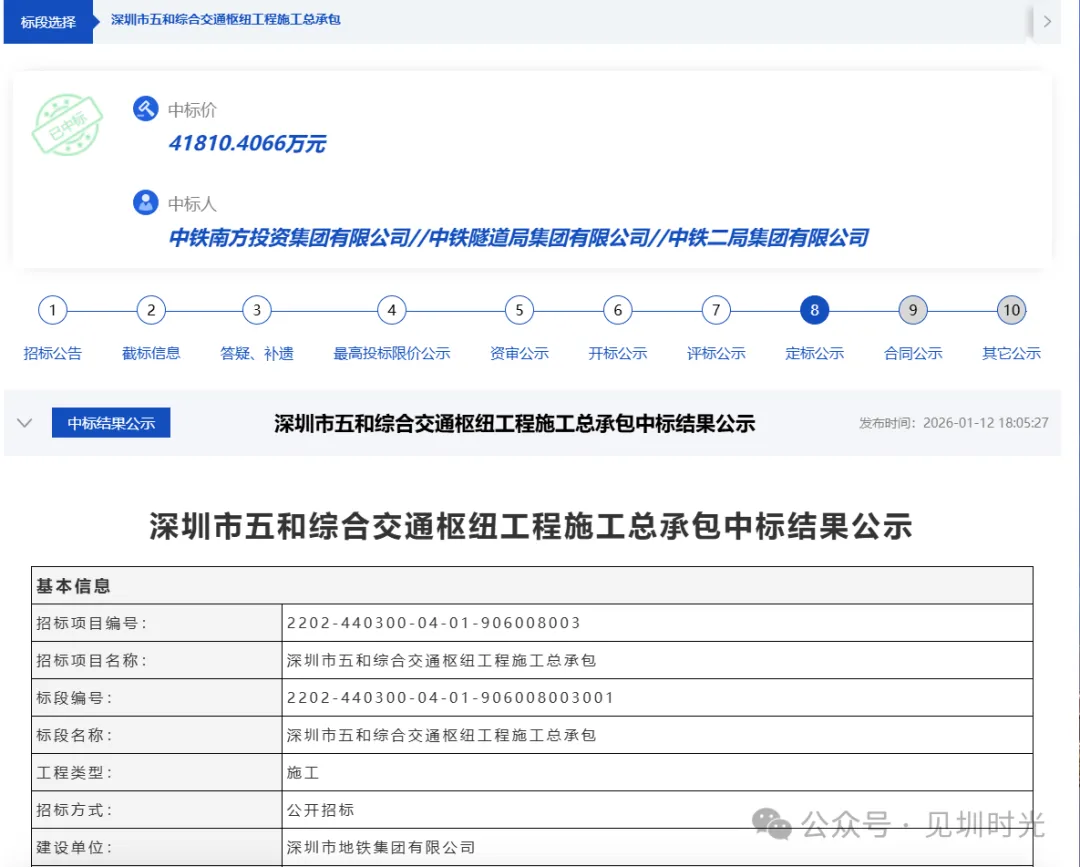Open the 截标信息 stage

click(151, 353)
